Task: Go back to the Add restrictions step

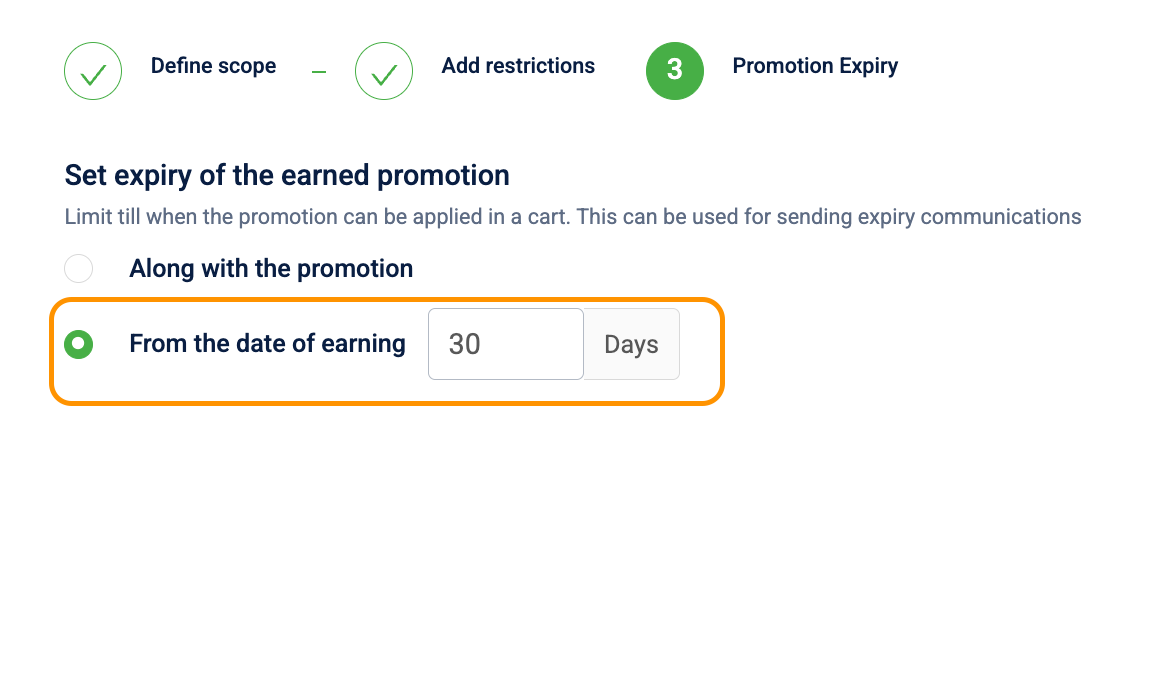Action: 518,66
